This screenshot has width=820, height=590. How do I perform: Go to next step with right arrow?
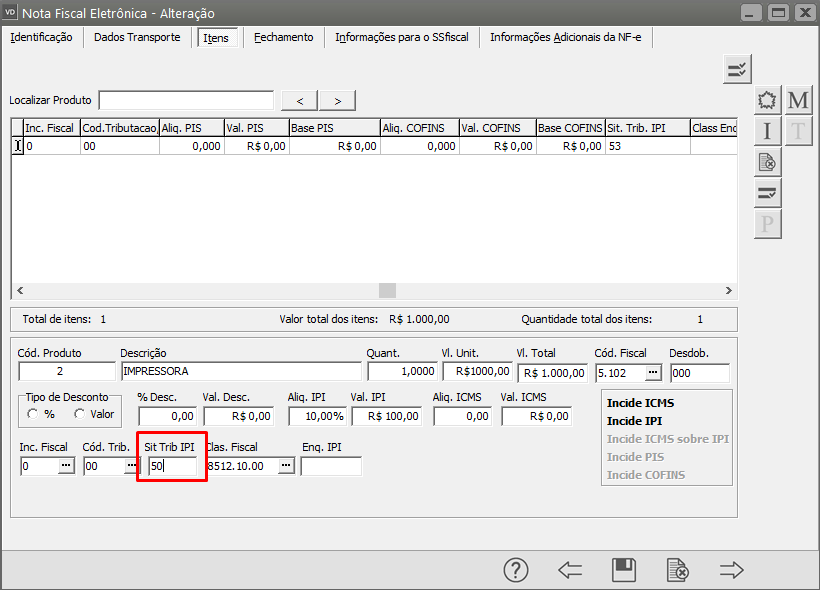point(732,570)
